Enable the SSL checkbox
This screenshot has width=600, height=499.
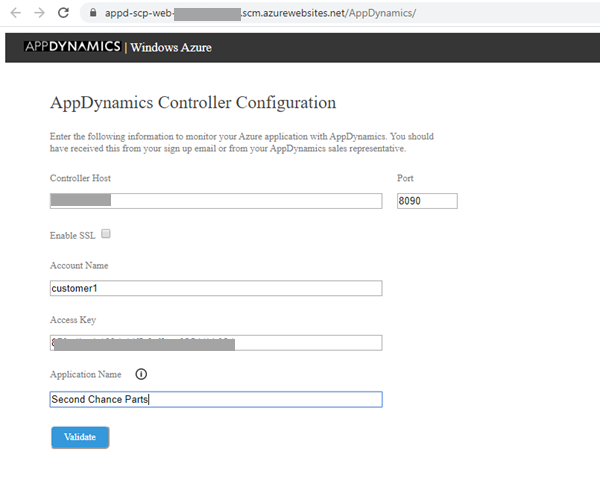(106, 234)
